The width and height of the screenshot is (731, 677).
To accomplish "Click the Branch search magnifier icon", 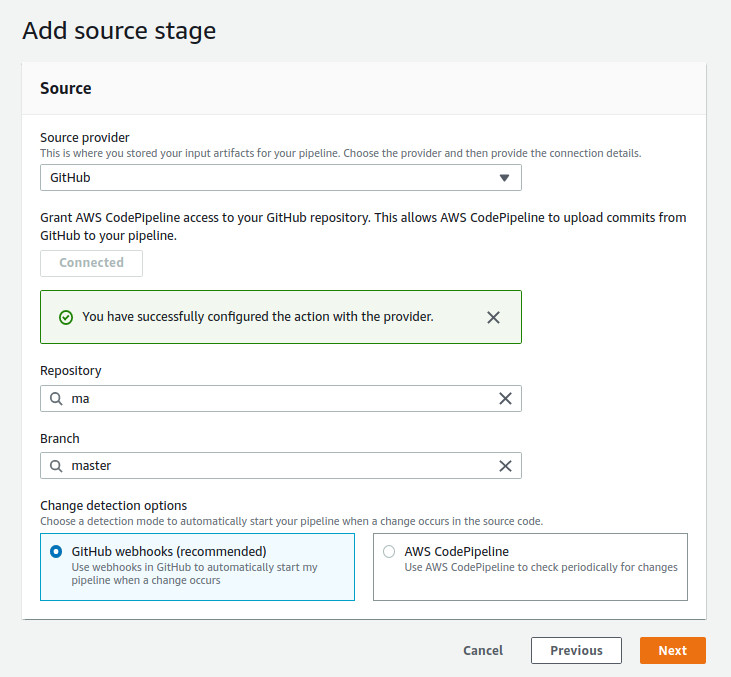I will pyautogui.click(x=56, y=466).
